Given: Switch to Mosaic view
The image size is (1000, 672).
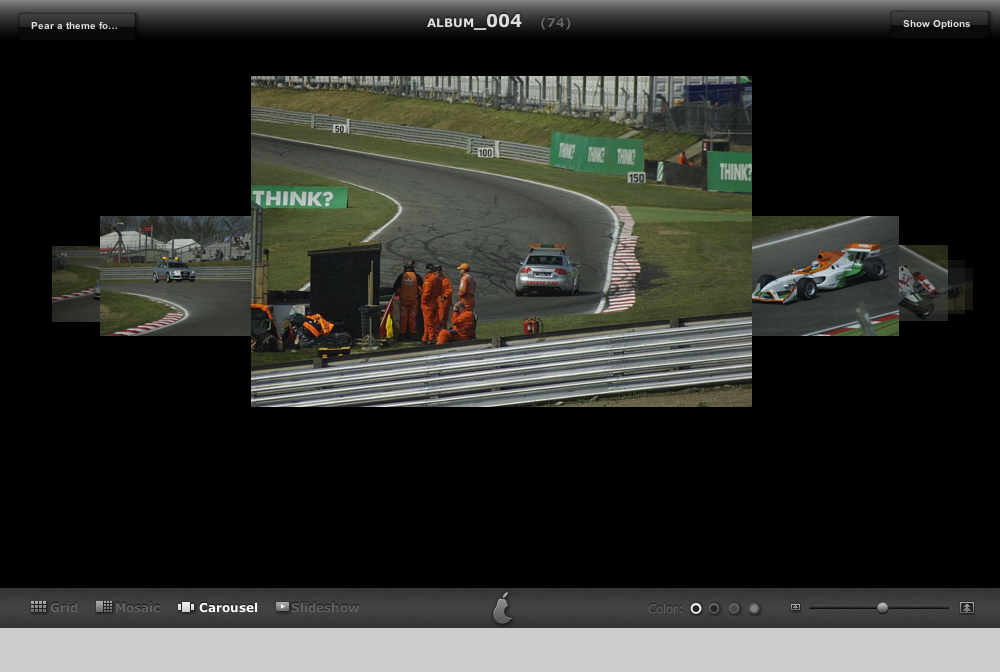Looking at the screenshot, I should (128, 608).
